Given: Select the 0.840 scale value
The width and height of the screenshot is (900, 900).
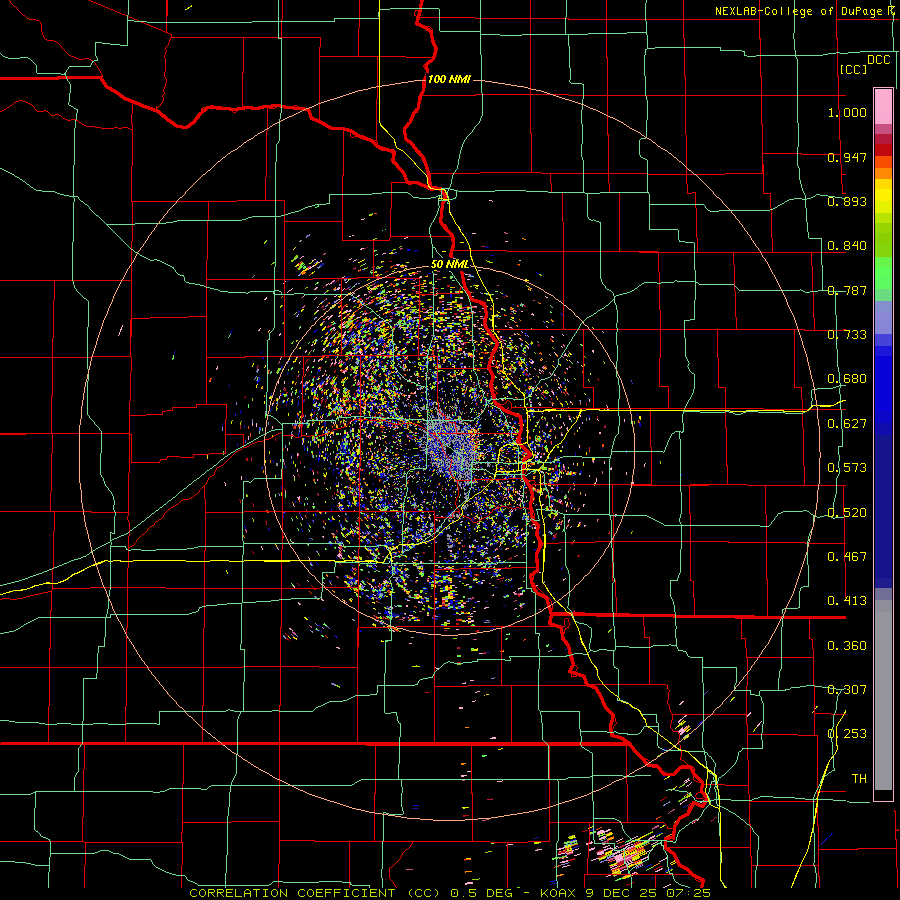Looking at the screenshot, I should [847, 246].
